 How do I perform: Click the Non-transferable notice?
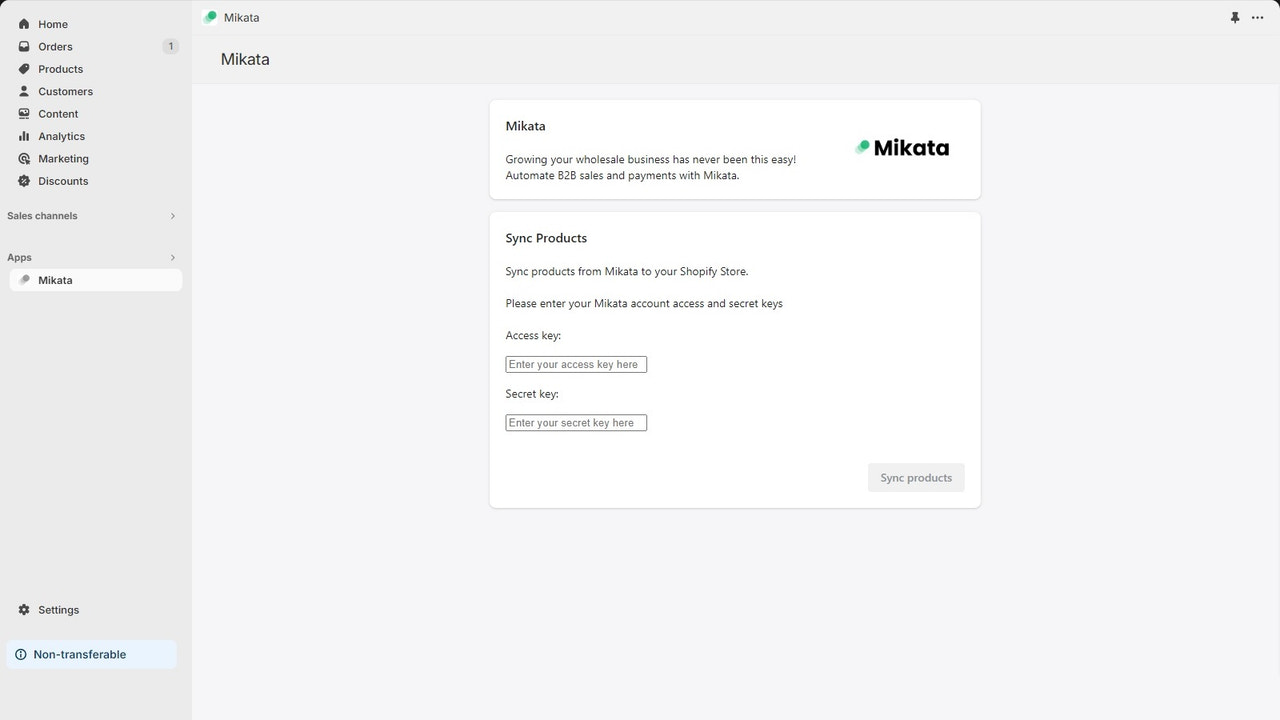[x=92, y=655]
